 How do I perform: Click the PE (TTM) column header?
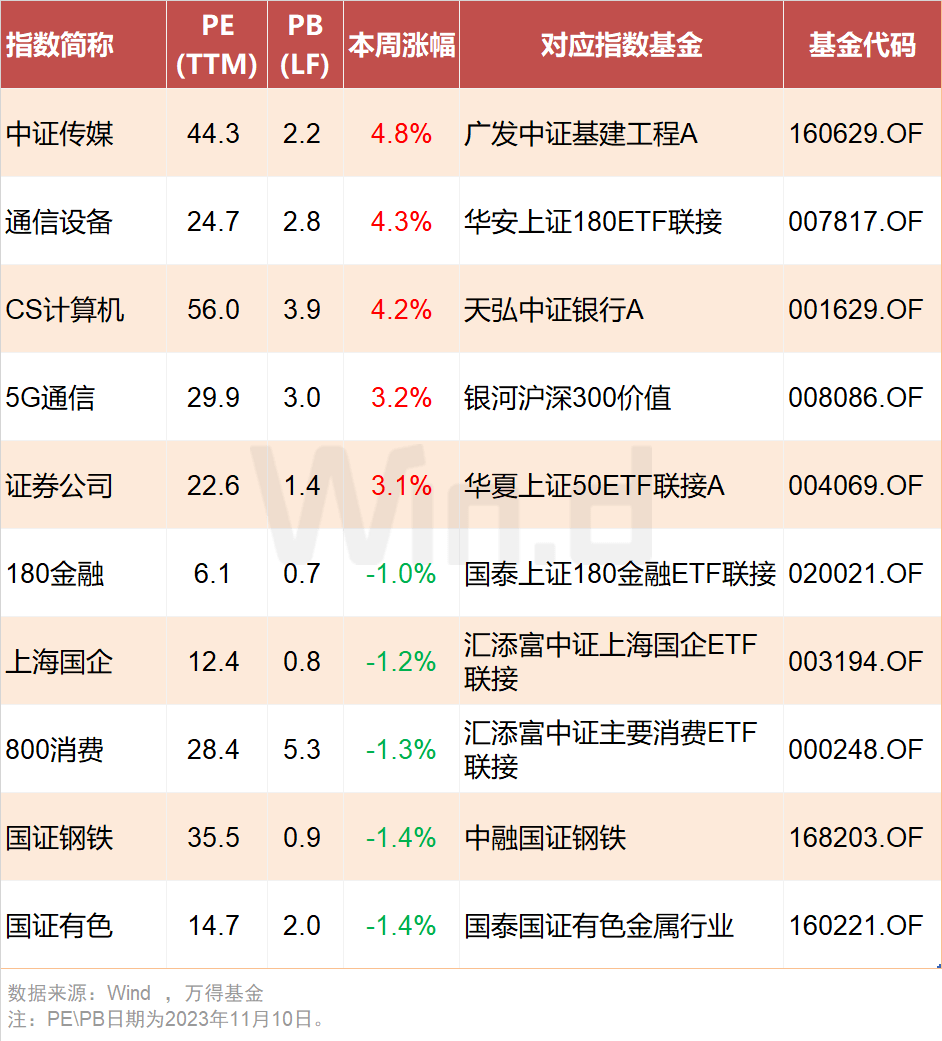point(217,45)
